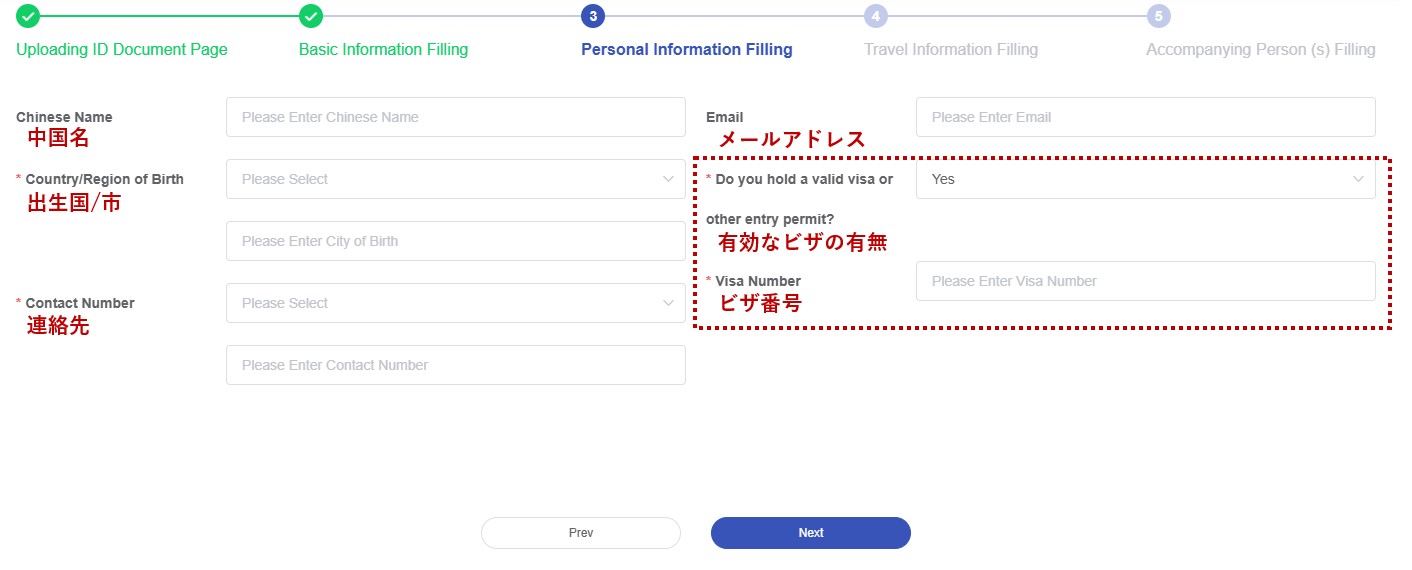Screen dimensions: 1412x570
Task: Click the Country/Region of Birth chevron arrow
Action: pyautogui.click(x=668, y=179)
